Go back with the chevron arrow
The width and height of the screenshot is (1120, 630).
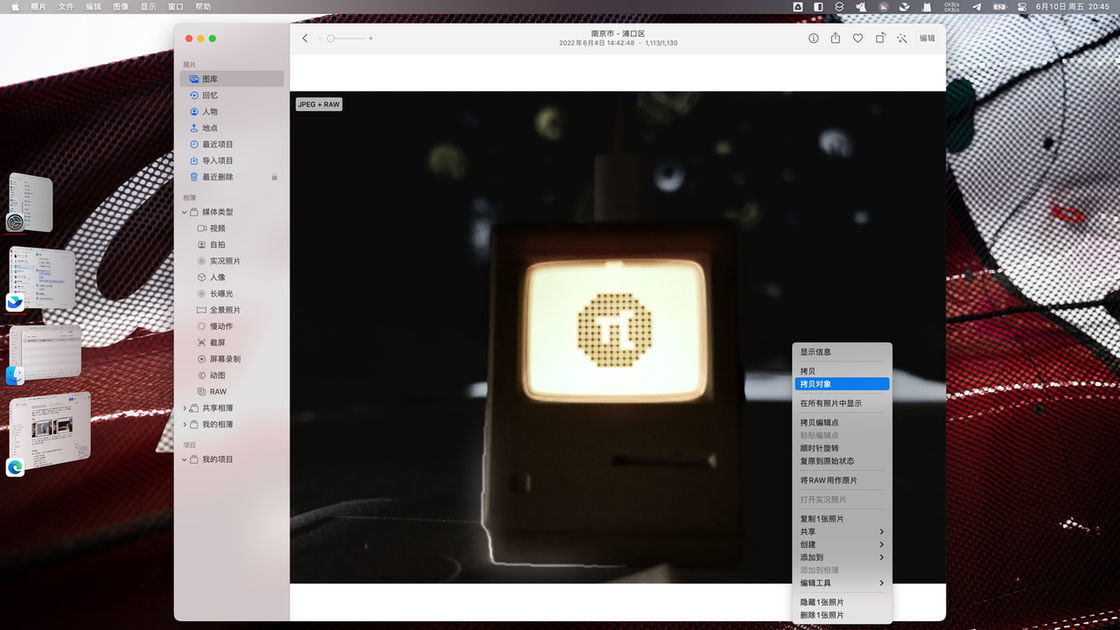click(305, 39)
